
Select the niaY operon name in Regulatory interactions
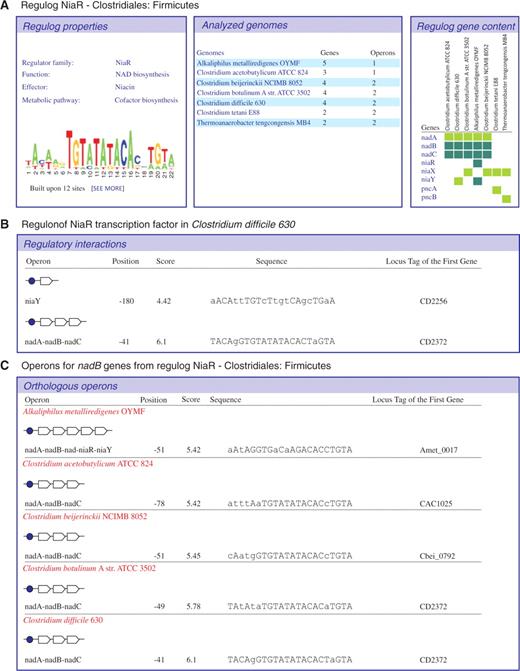click(x=33, y=301)
